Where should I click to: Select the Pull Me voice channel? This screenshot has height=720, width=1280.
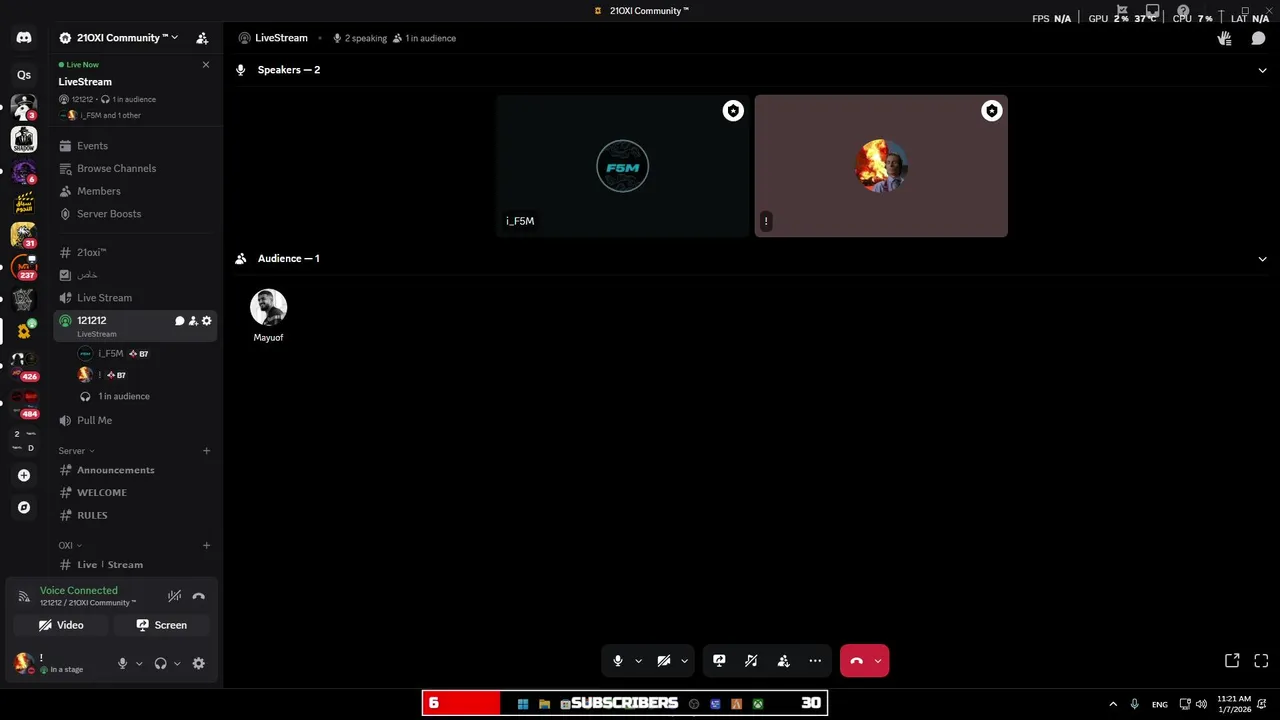click(x=135, y=421)
